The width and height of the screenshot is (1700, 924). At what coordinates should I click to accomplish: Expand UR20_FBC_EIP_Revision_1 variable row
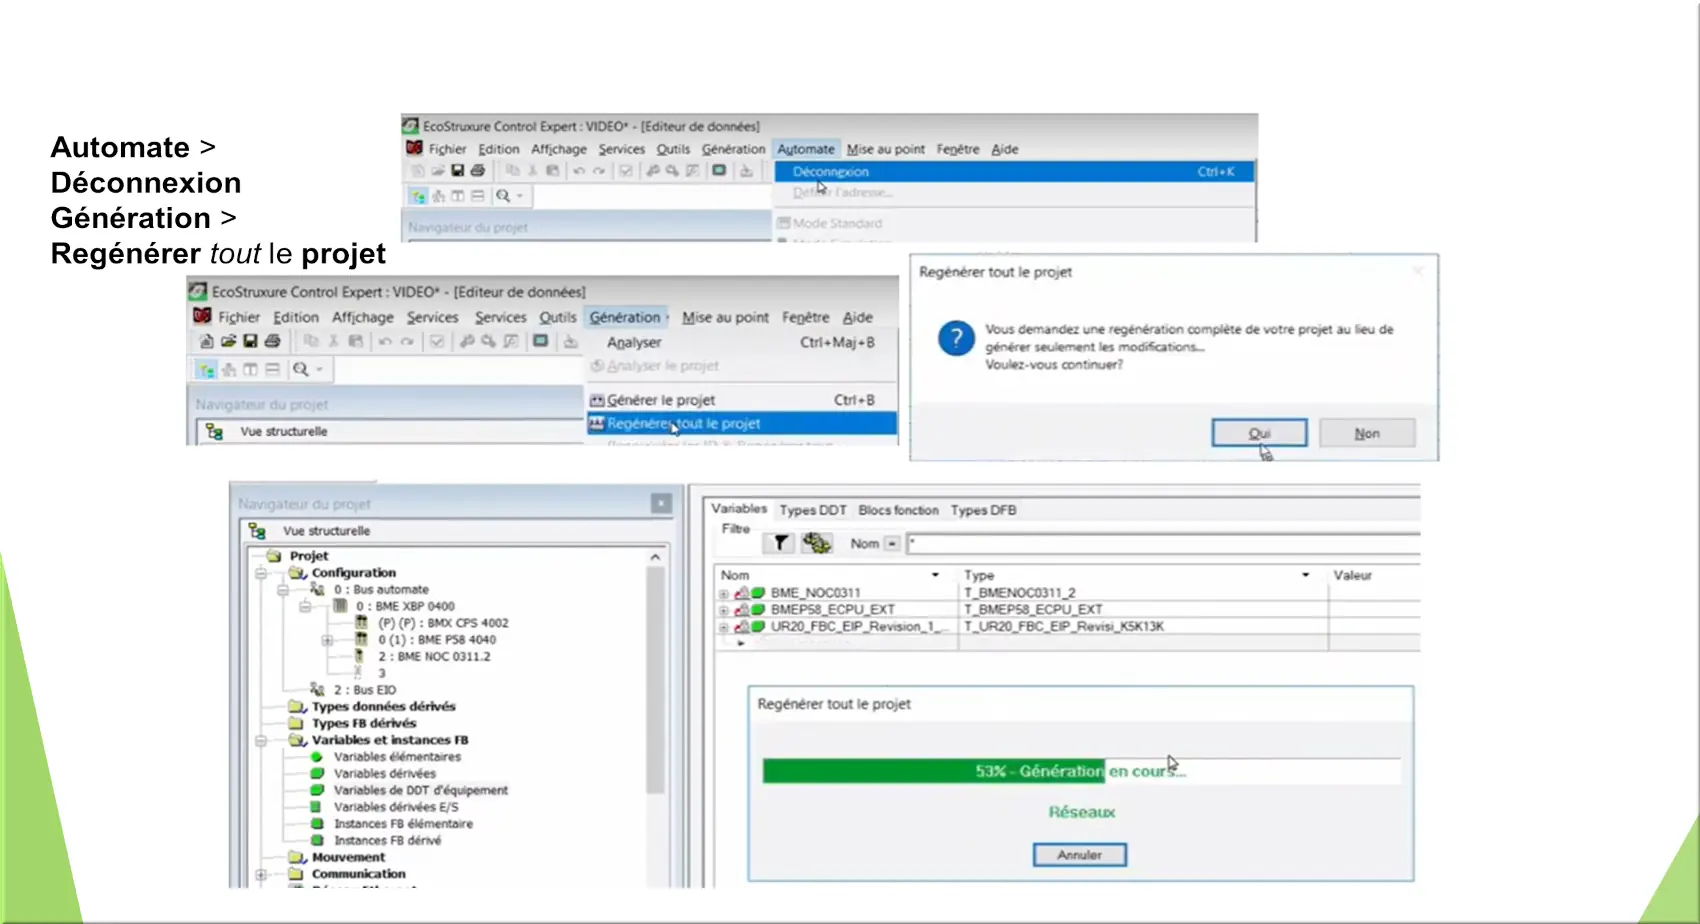723,627
